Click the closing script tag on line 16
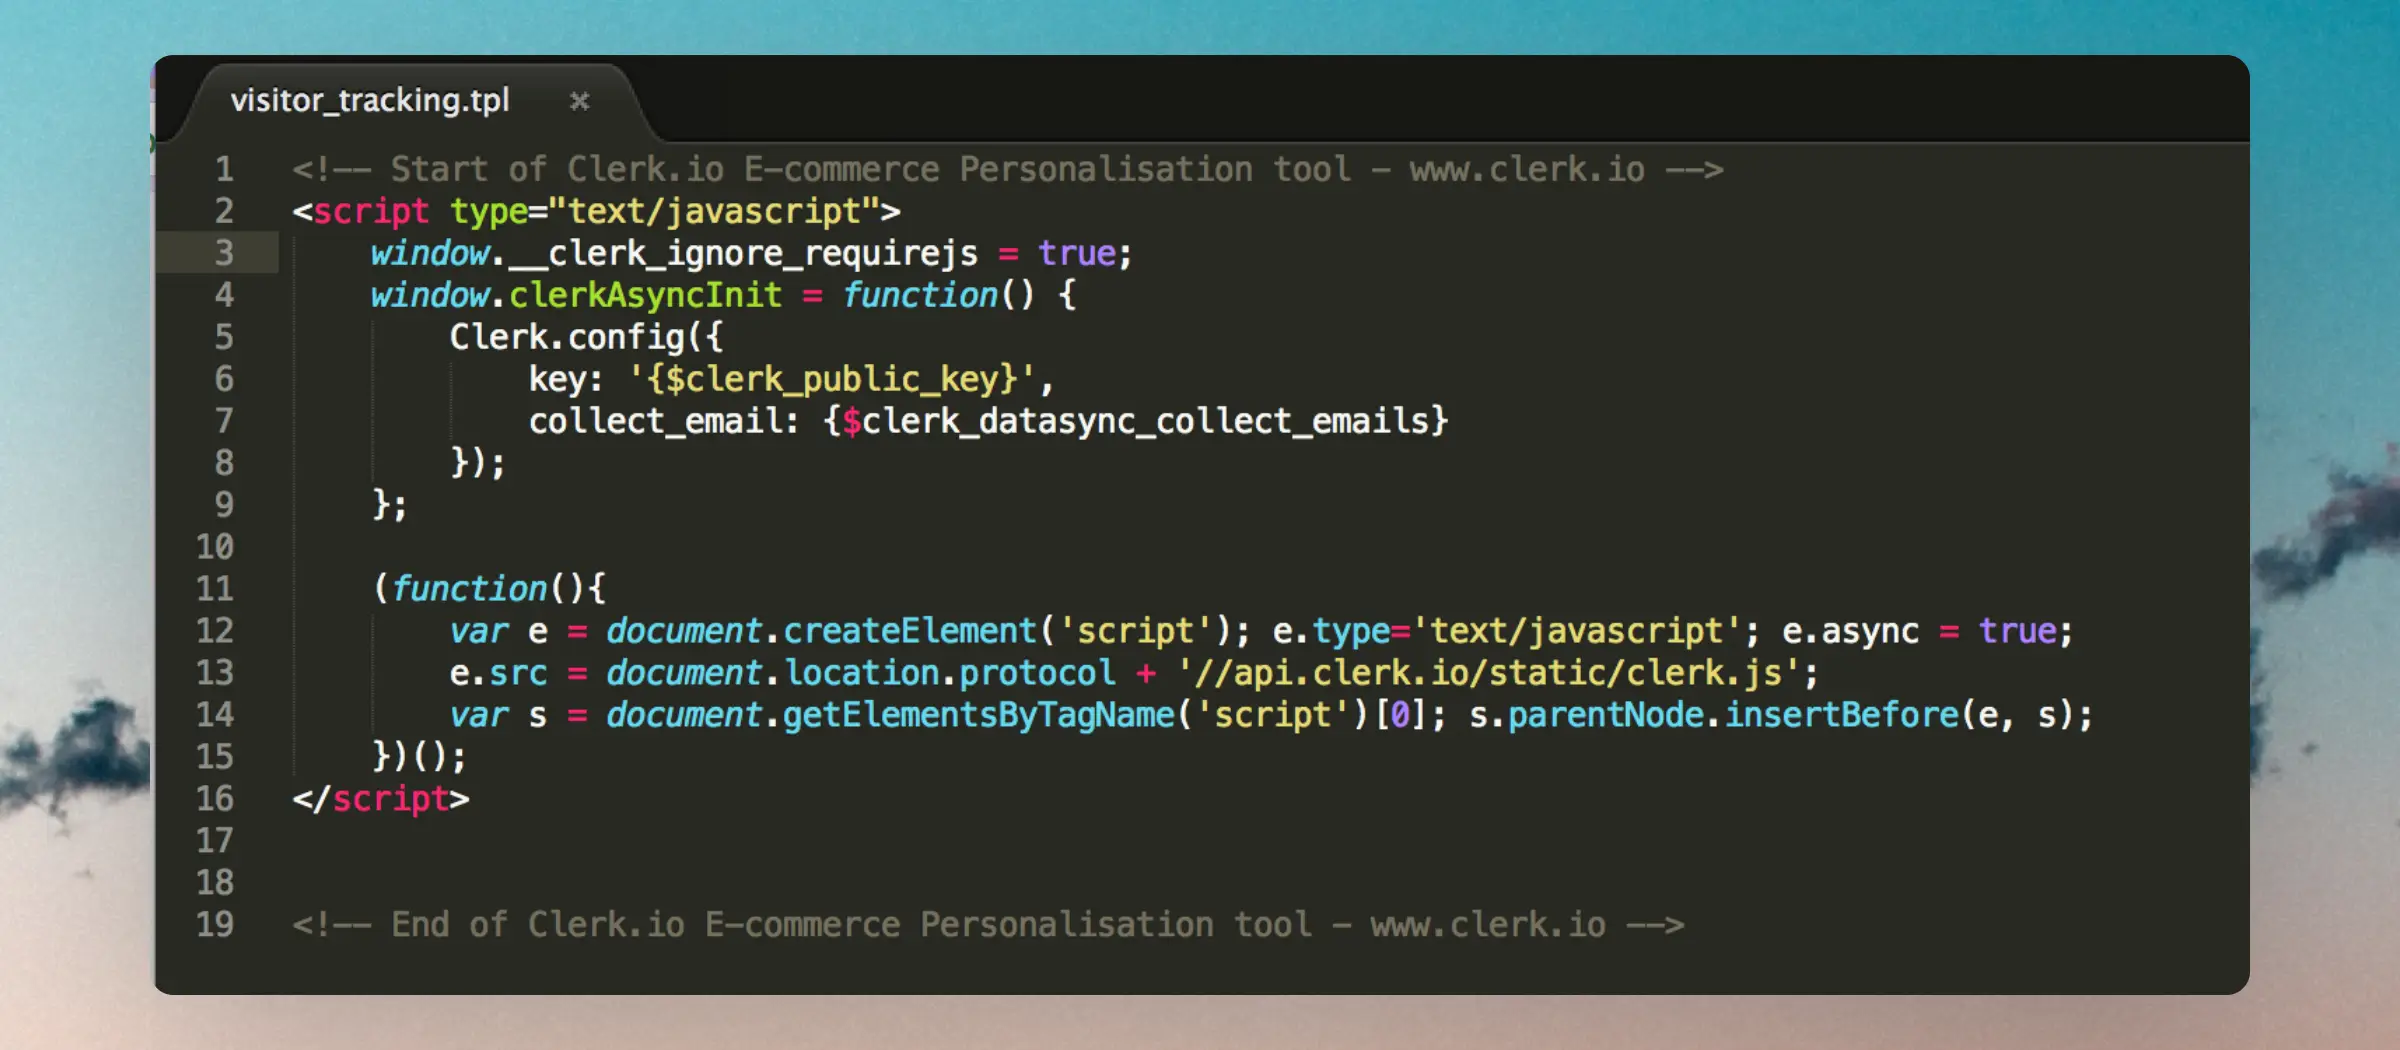This screenshot has width=2400, height=1050. (381, 800)
